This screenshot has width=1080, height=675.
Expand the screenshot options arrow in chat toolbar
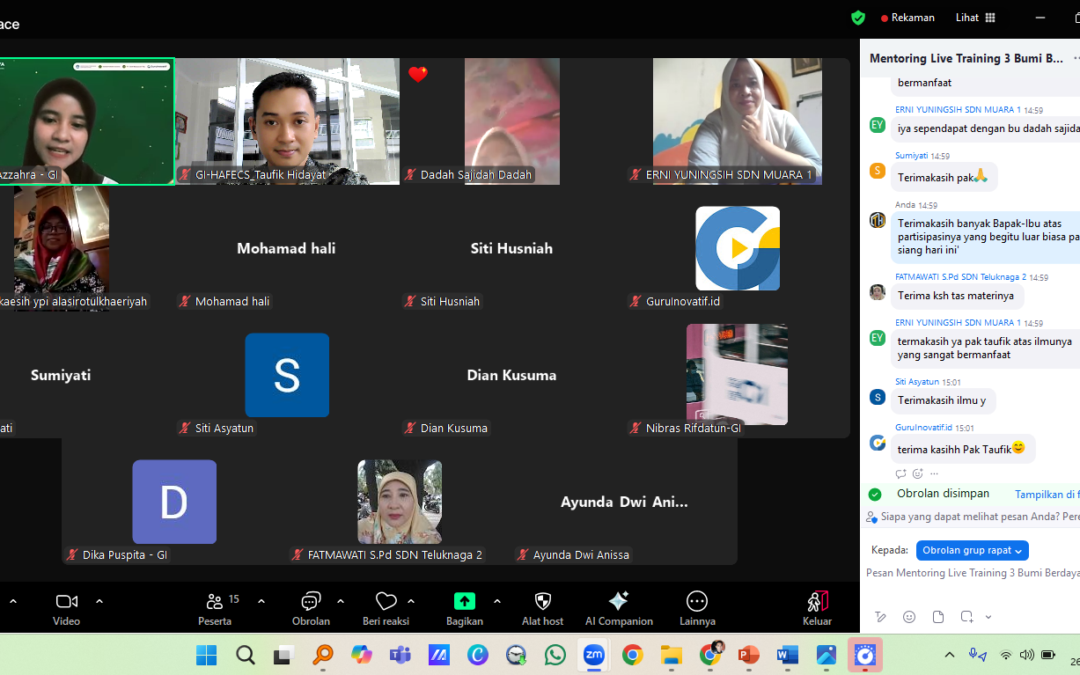pos(988,617)
